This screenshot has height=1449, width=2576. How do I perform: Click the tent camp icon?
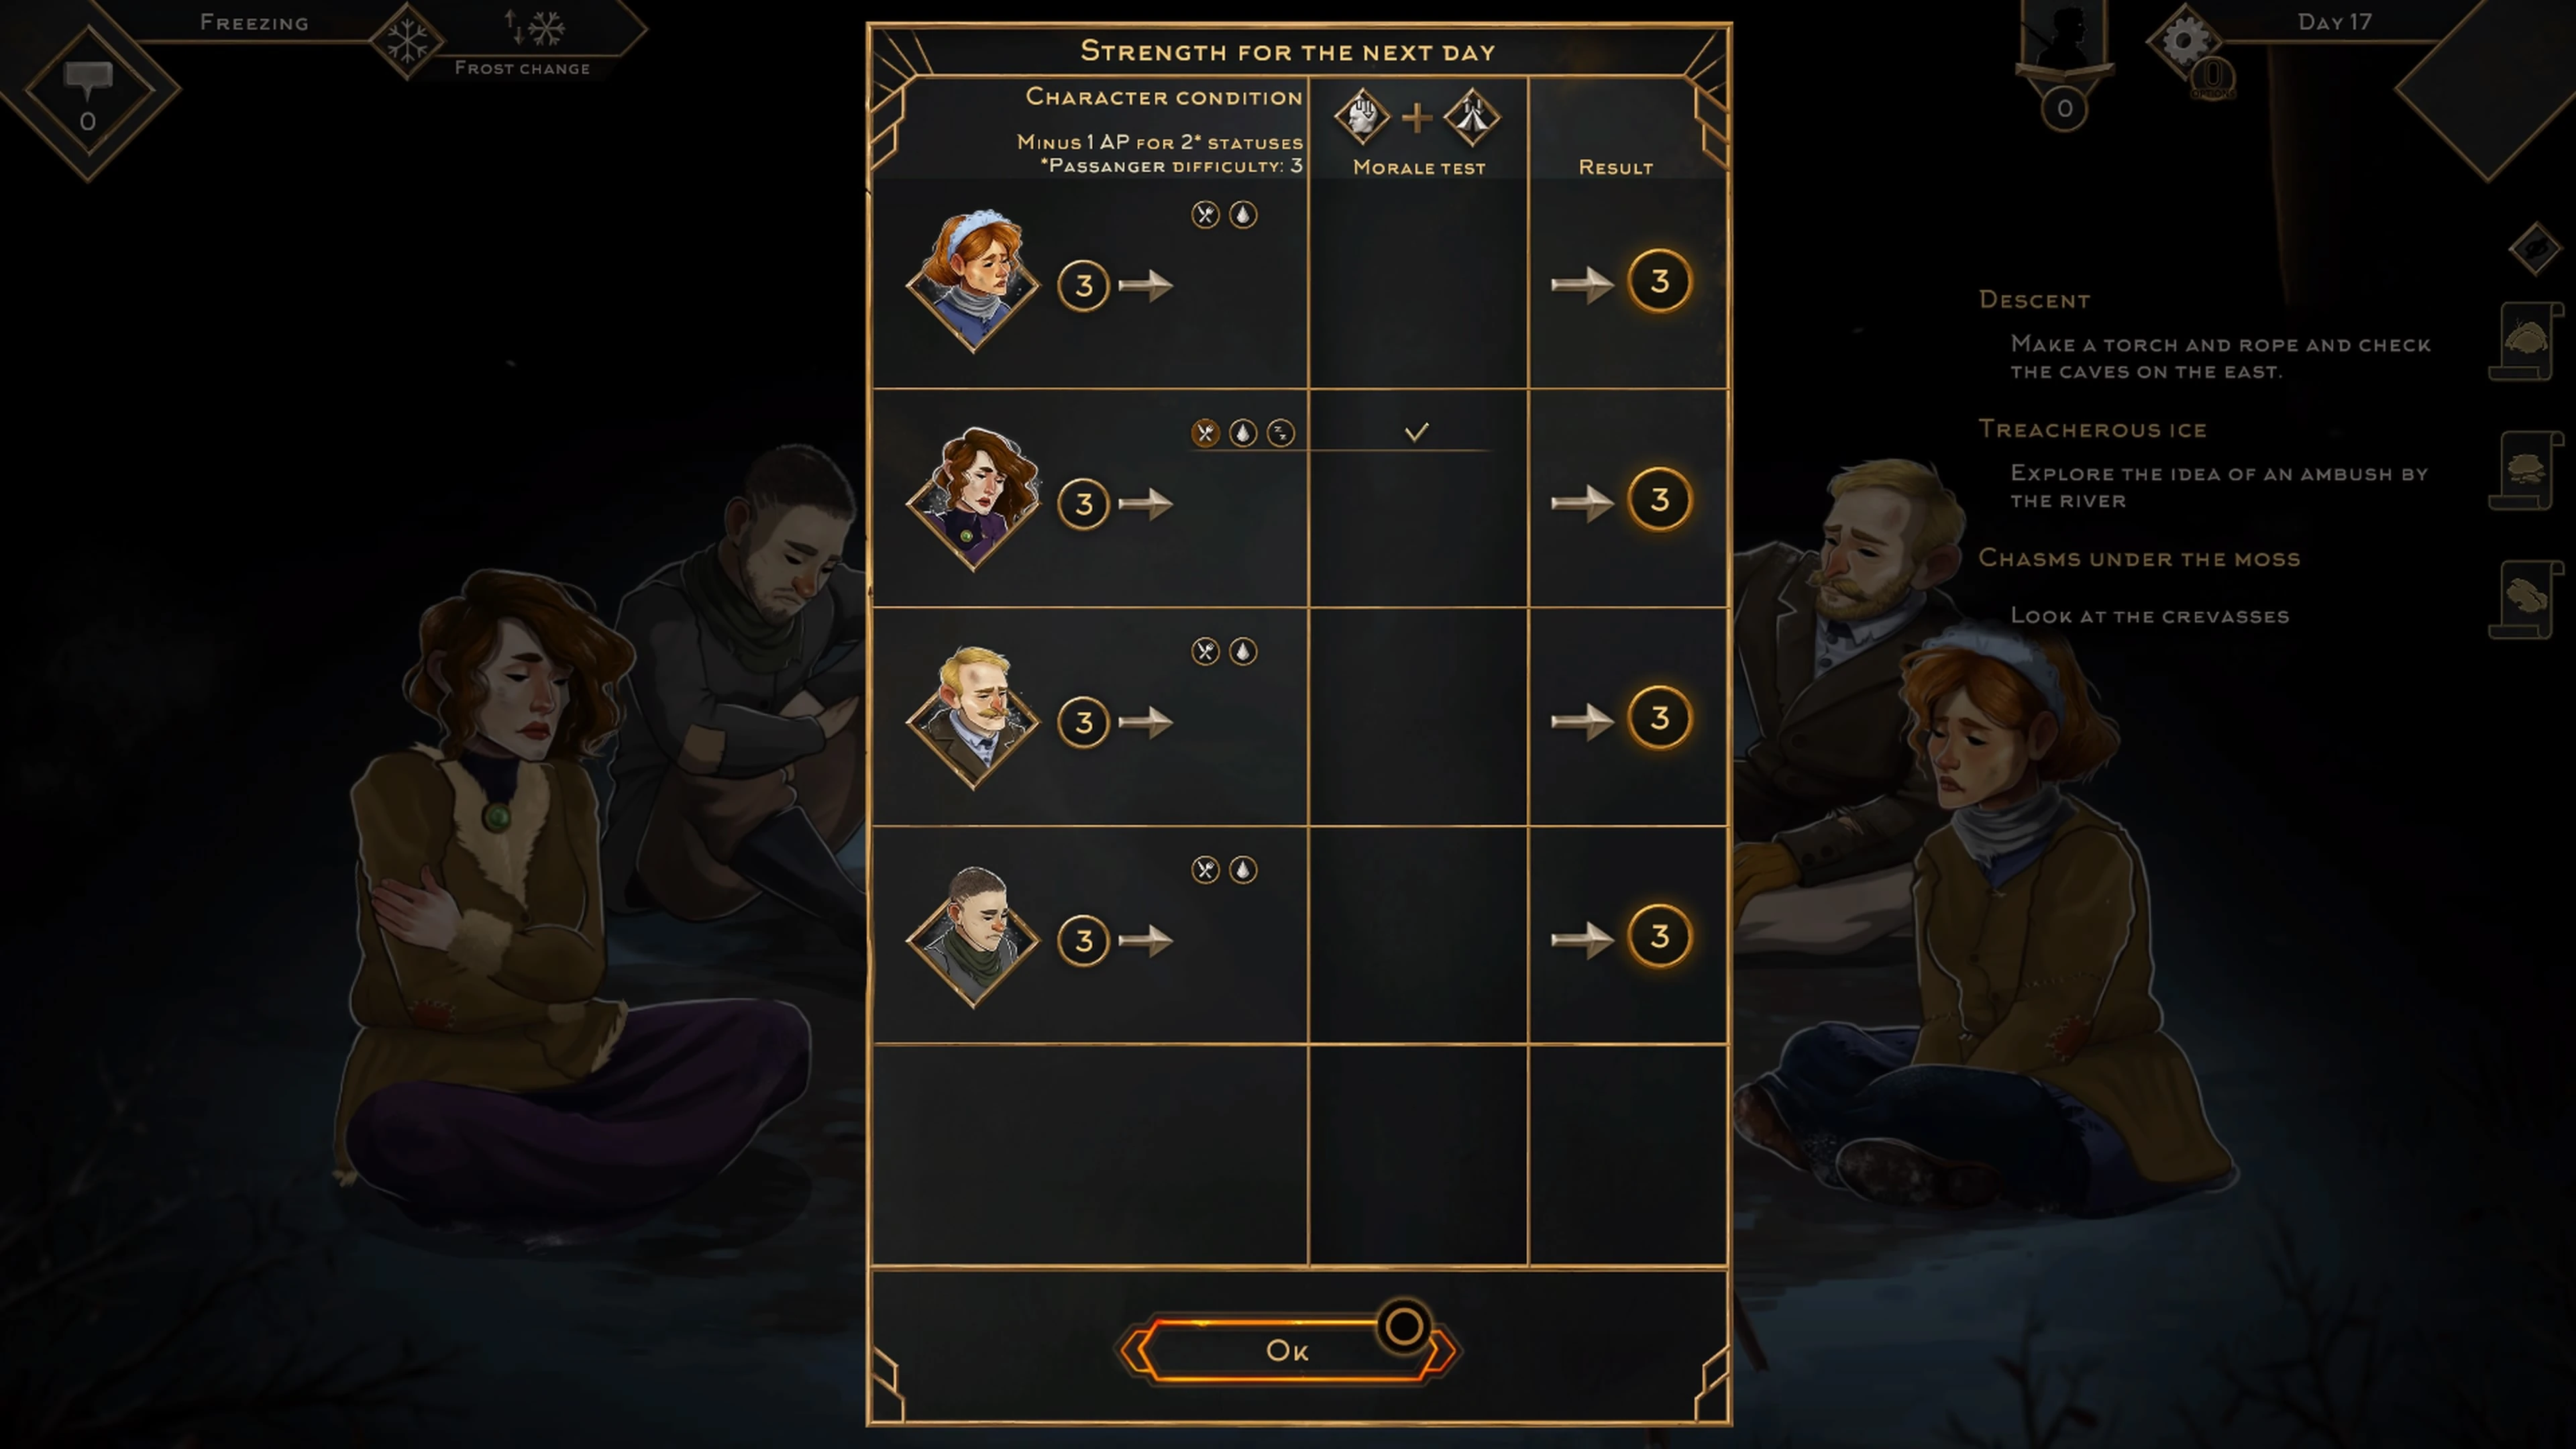1472,117
